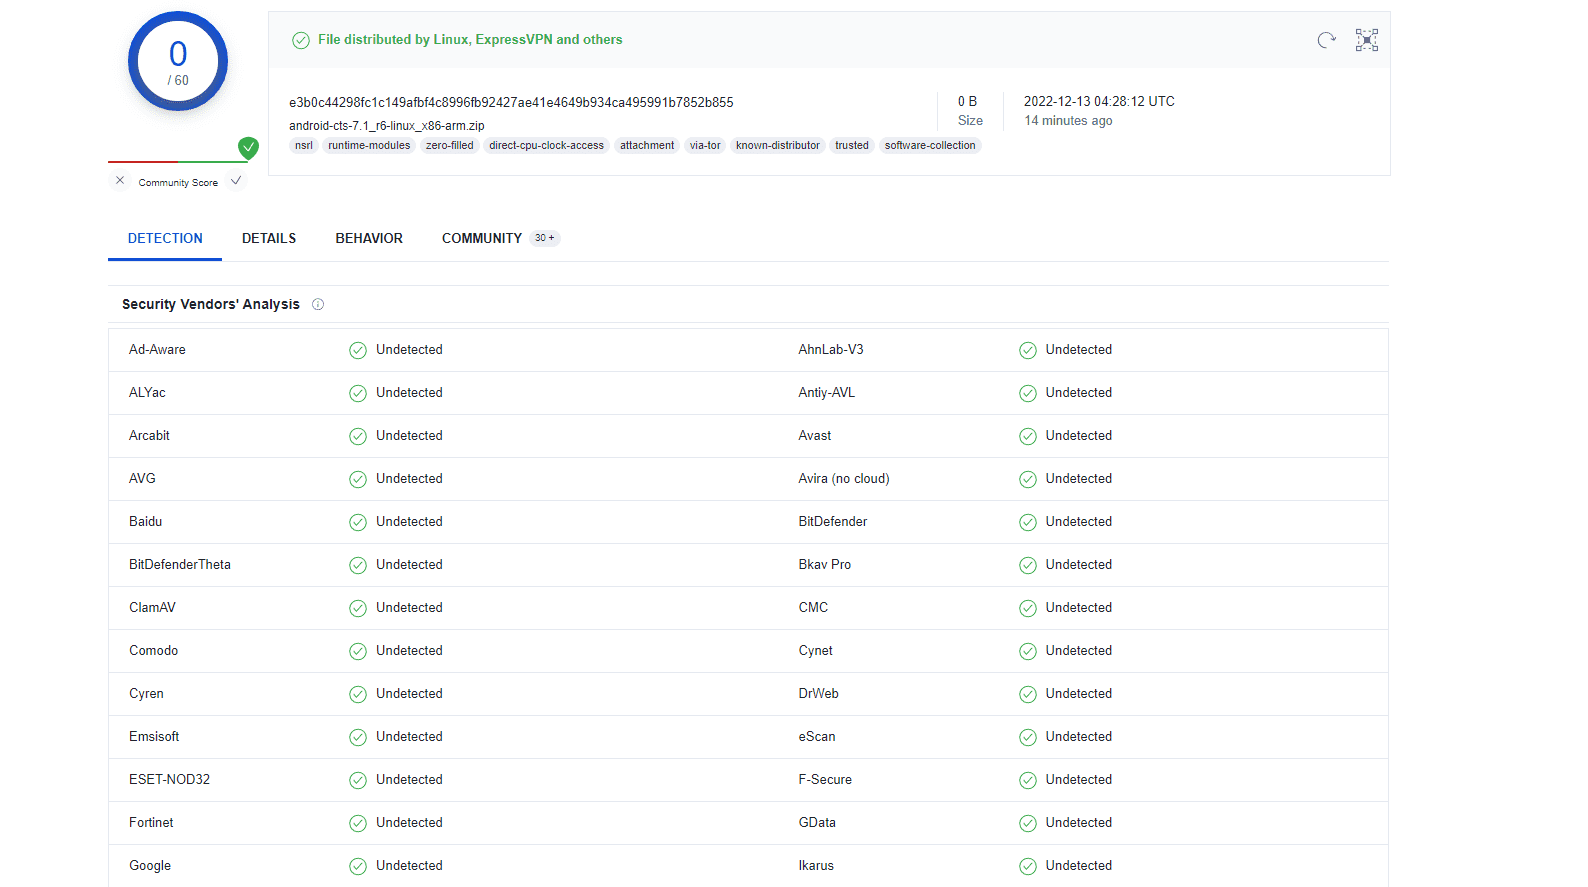Open the BEHAVIOR tab
Screen dimensions: 1588x887
tap(369, 238)
